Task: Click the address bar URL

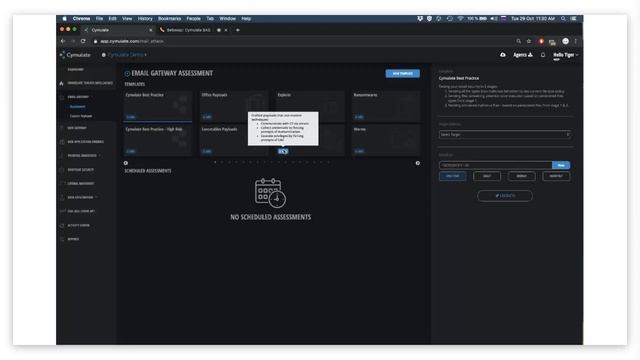Action: (x=132, y=41)
